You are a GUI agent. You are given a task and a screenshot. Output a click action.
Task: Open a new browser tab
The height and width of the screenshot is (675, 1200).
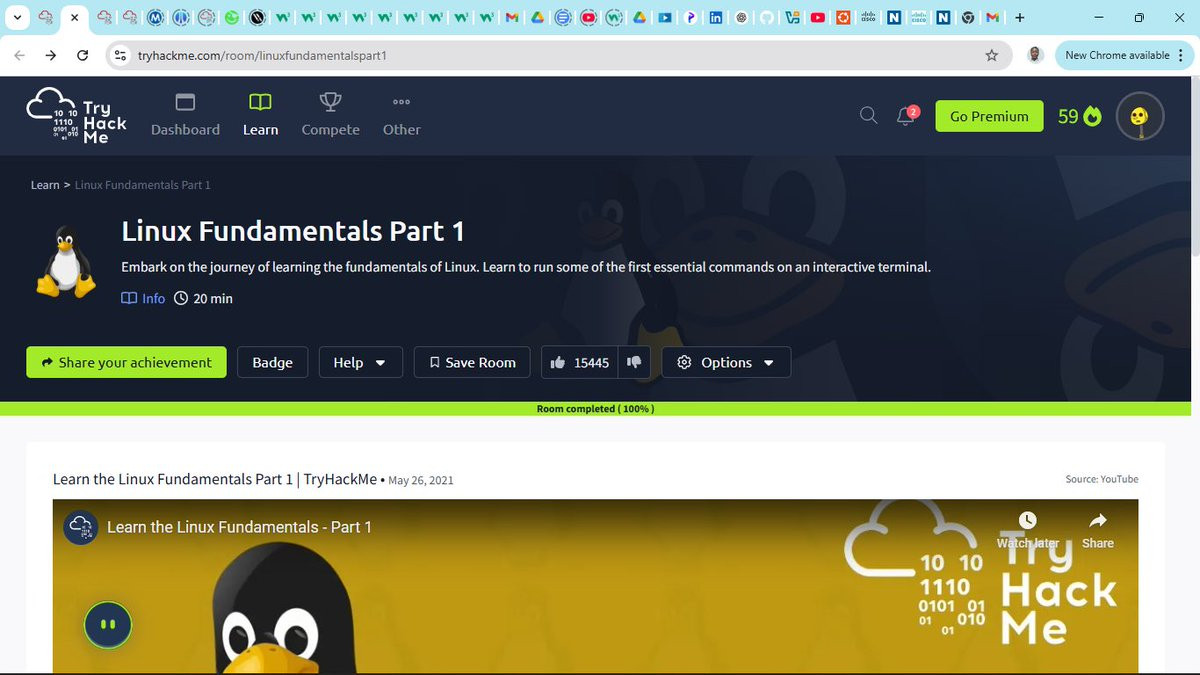tap(1020, 17)
